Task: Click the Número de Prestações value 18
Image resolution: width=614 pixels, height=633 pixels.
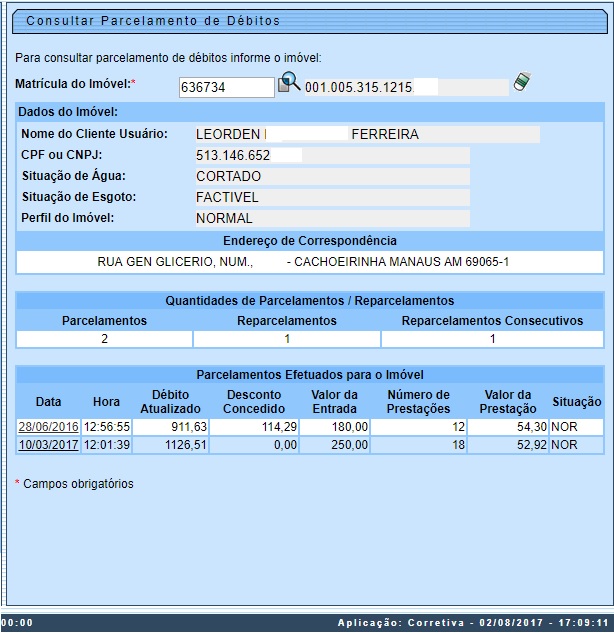Action: (418, 445)
